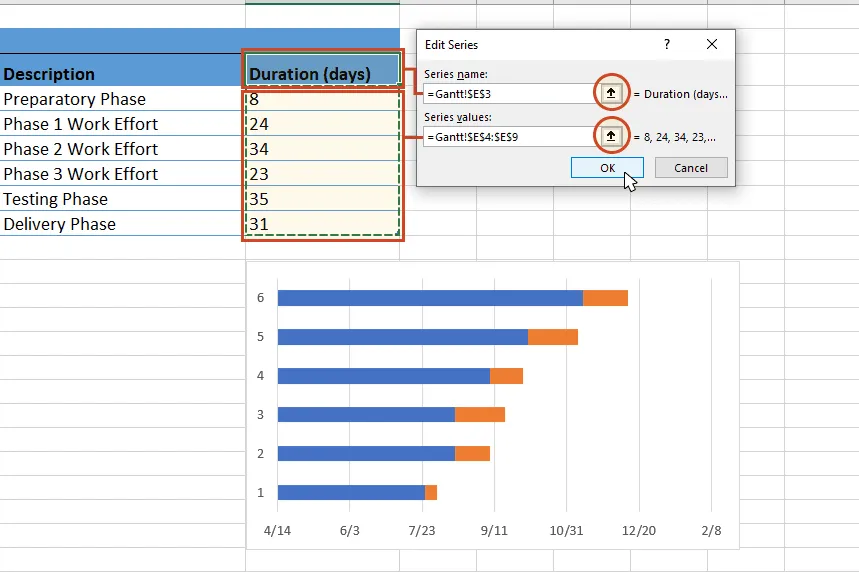The height and width of the screenshot is (572, 859).
Task: Click the blue bar segment in row 1
Action: (x=350, y=492)
